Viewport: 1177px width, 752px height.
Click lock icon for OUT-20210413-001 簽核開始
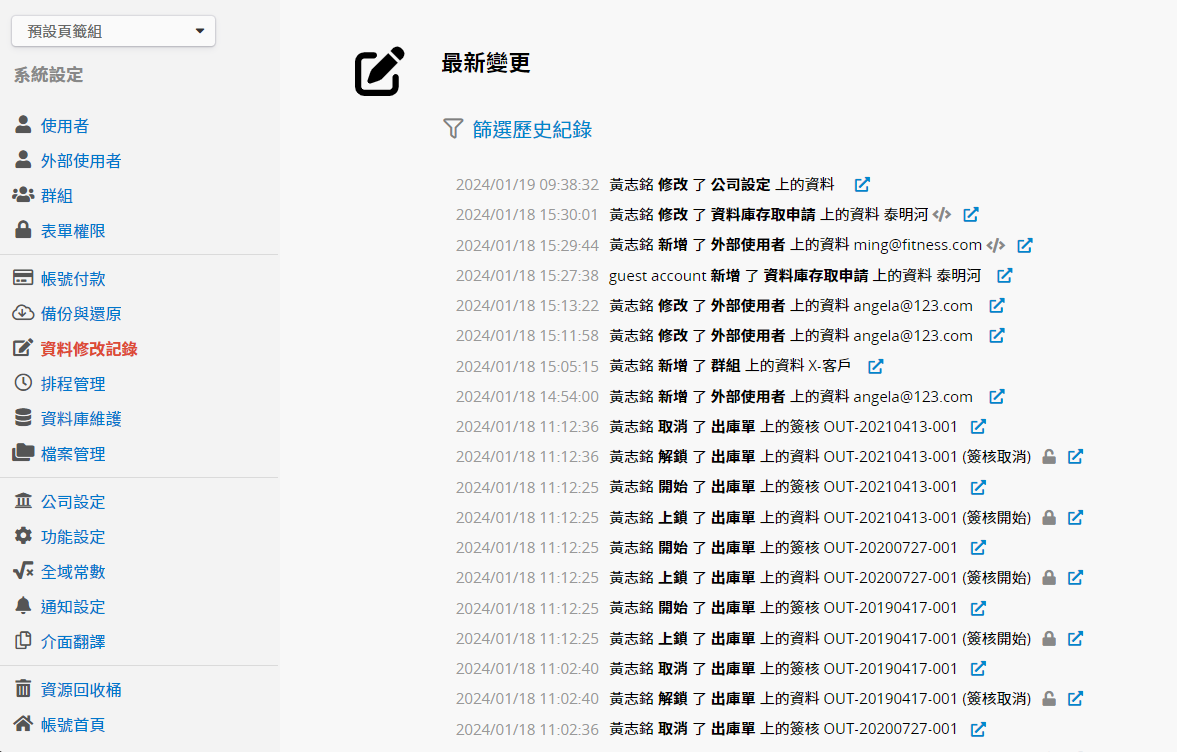(1049, 518)
